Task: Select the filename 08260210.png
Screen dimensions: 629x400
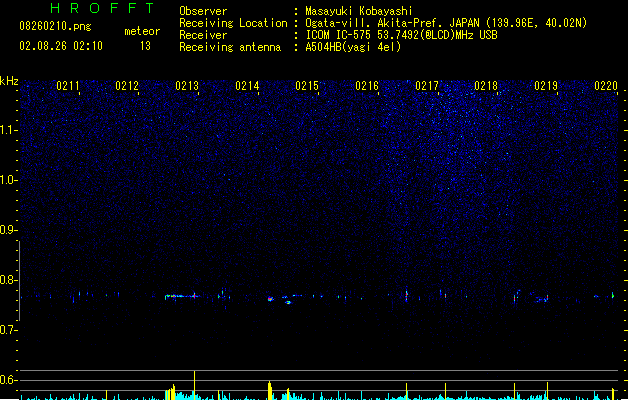Action: [55, 26]
